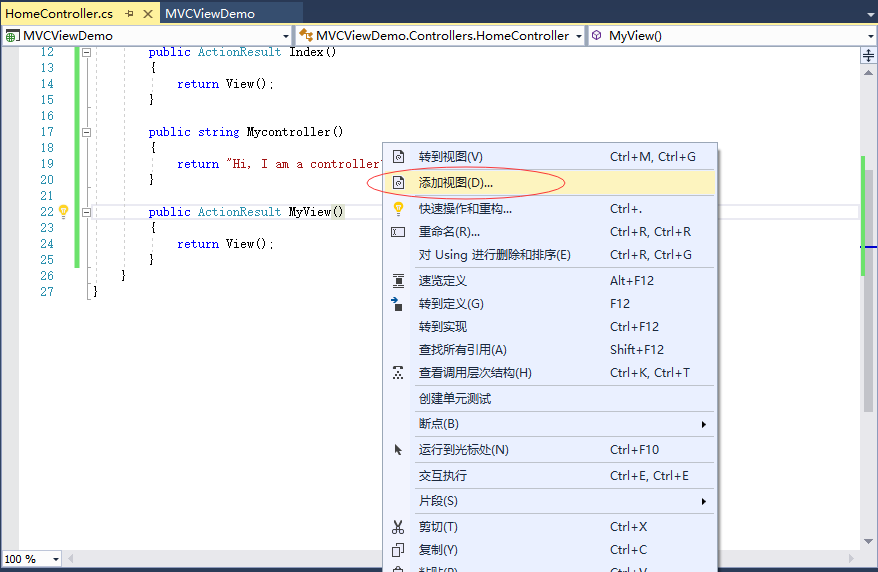Collapse the MyView() method outline

87,212
